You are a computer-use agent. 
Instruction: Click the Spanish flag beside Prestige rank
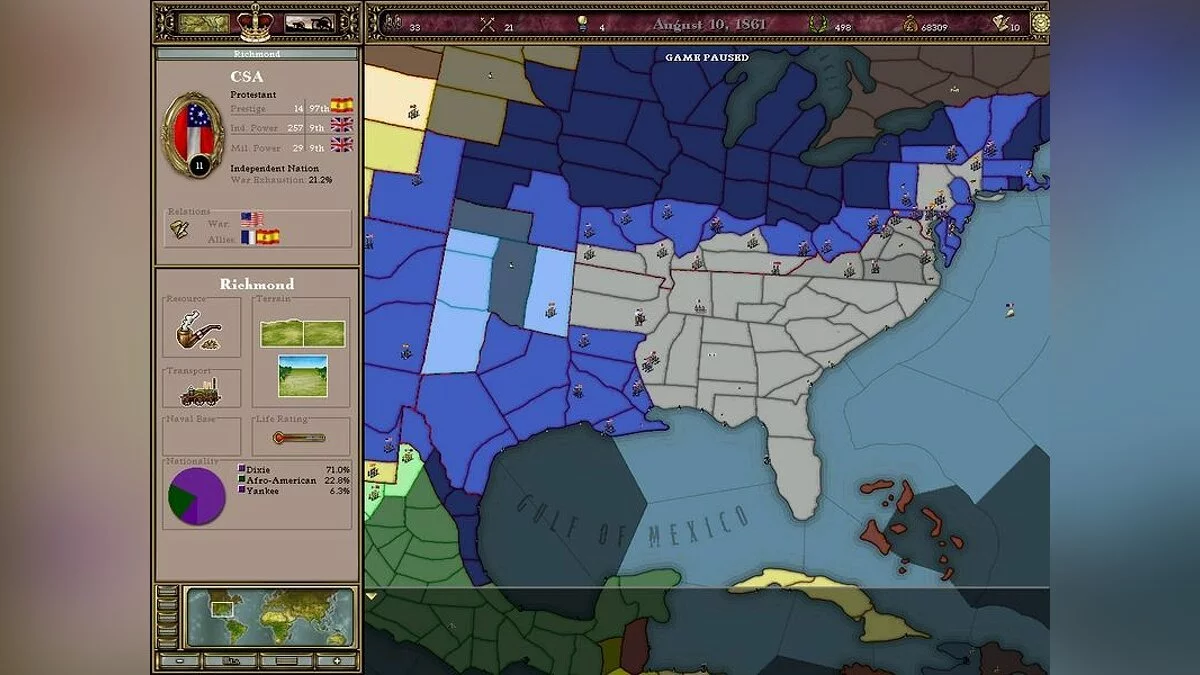pyautogui.click(x=342, y=105)
